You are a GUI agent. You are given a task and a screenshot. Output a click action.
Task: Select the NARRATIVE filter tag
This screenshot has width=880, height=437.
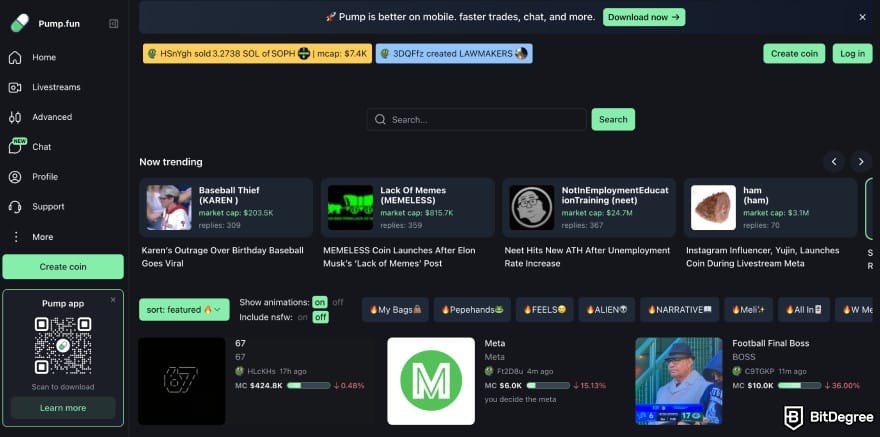[679, 310]
